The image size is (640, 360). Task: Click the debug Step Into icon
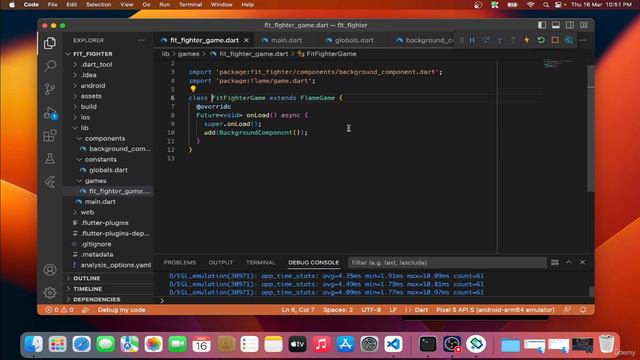499,40
